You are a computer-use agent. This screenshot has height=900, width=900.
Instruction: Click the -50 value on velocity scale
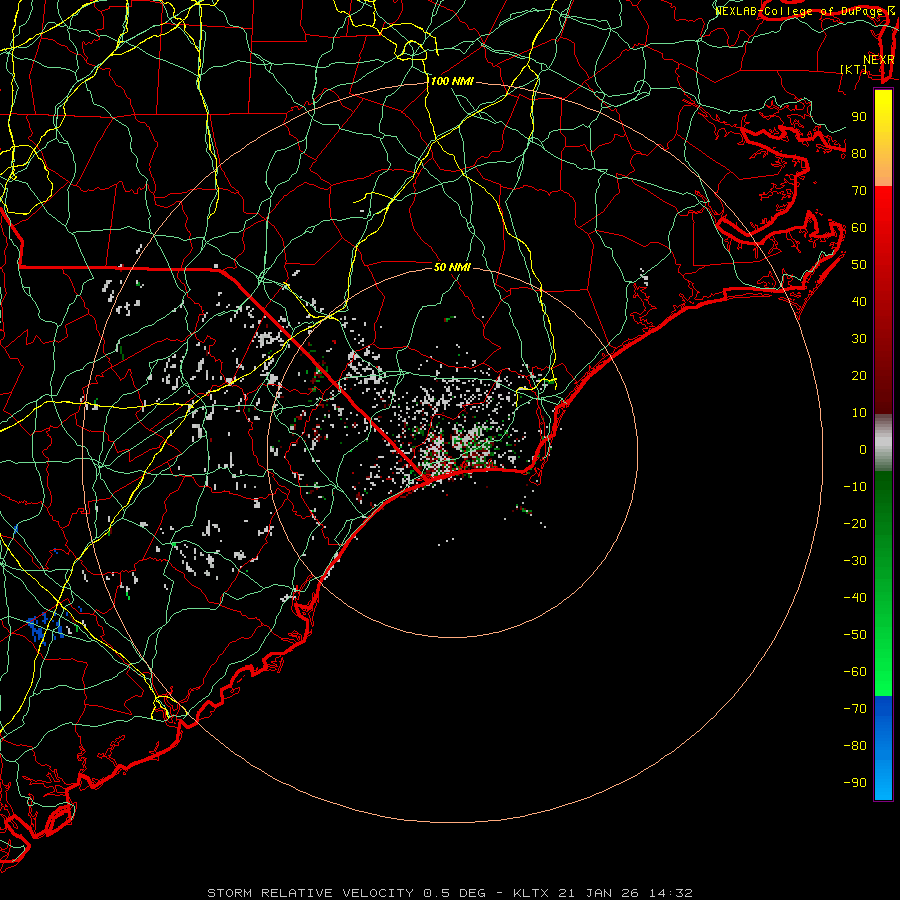click(855, 635)
